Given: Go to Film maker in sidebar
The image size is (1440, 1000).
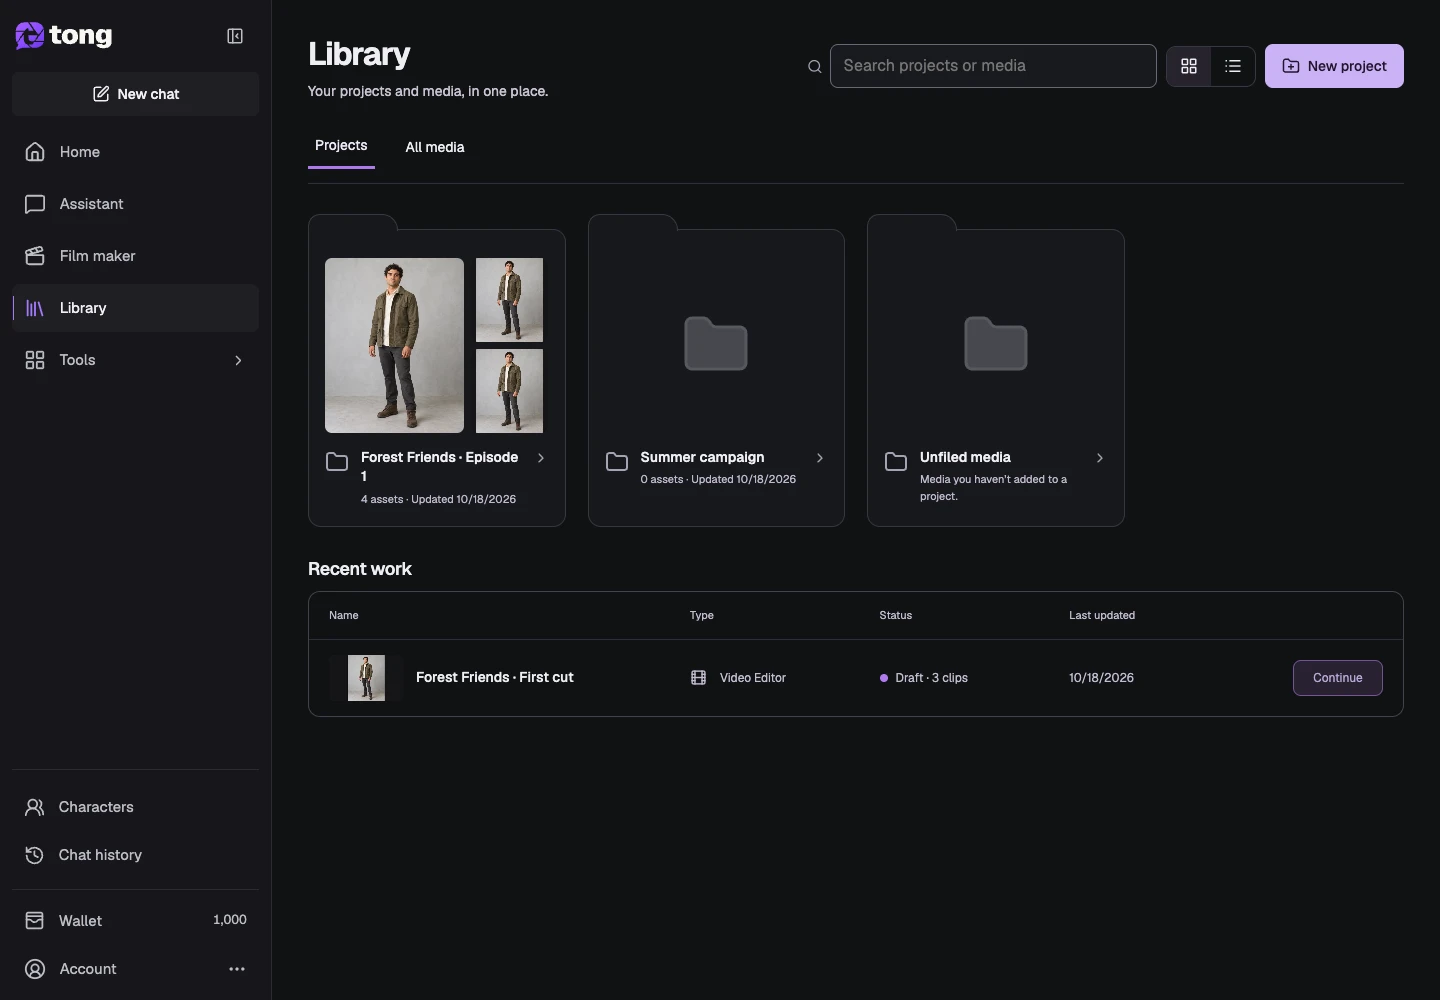Looking at the screenshot, I should click(135, 256).
